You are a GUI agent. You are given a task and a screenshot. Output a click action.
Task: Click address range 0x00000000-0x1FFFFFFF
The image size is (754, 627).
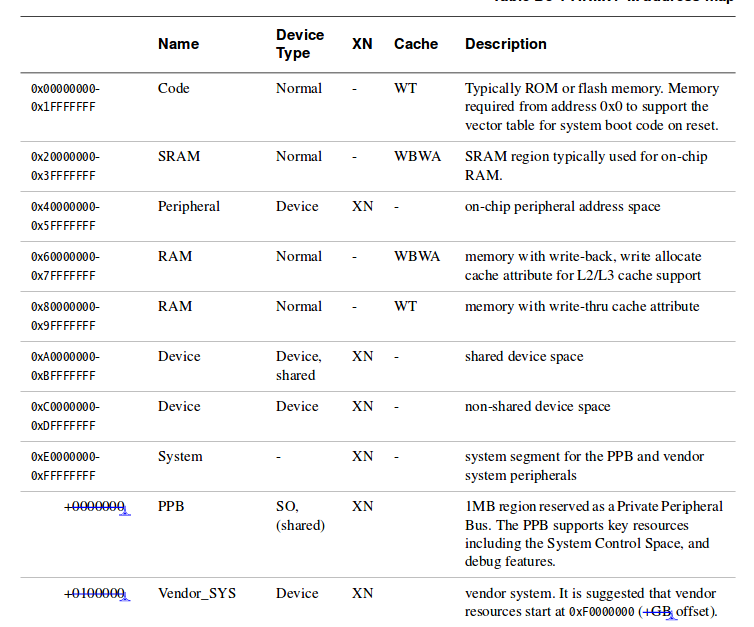click(65, 98)
